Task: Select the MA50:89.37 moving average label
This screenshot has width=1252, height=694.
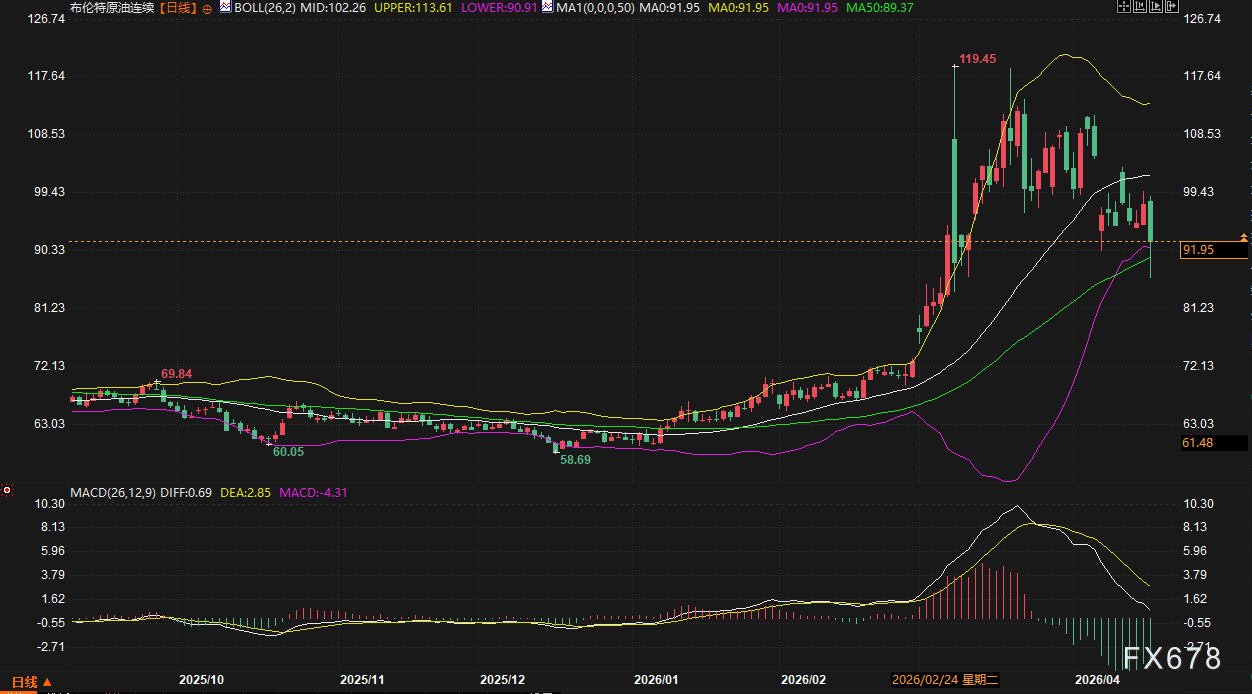Action: tap(880, 8)
